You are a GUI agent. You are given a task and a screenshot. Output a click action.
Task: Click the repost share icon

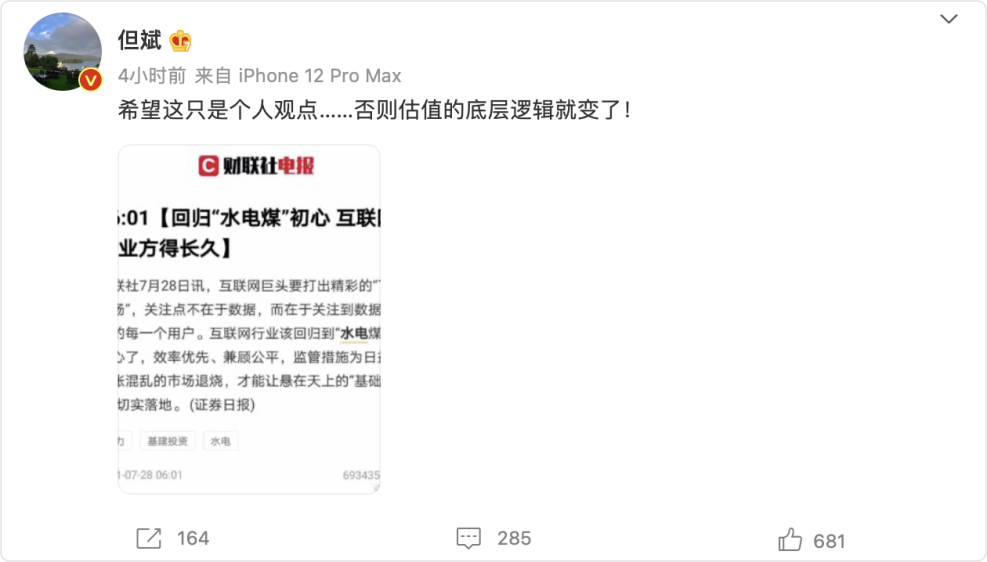[x=149, y=538]
